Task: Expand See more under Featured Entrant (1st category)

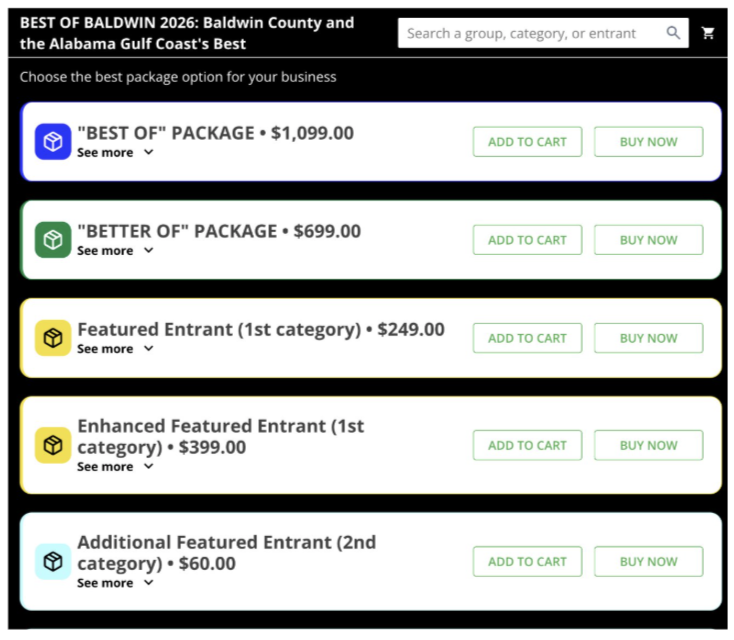Action: pos(115,349)
